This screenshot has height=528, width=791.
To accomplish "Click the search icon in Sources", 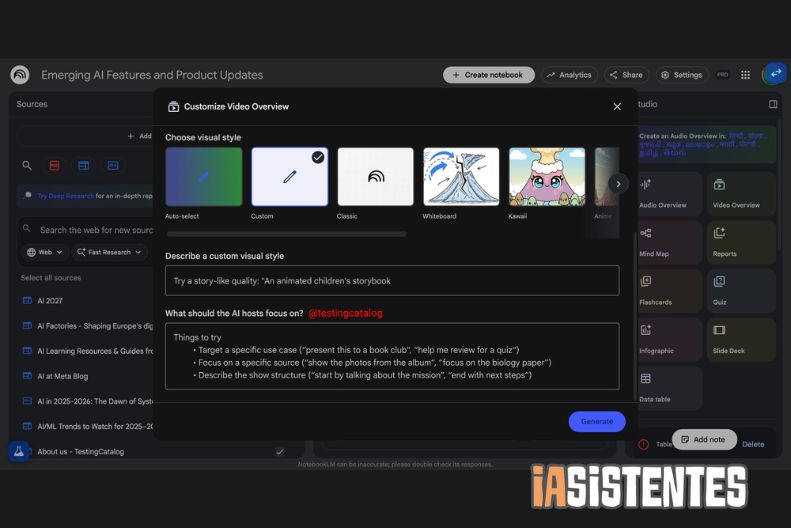I will [x=27, y=165].
